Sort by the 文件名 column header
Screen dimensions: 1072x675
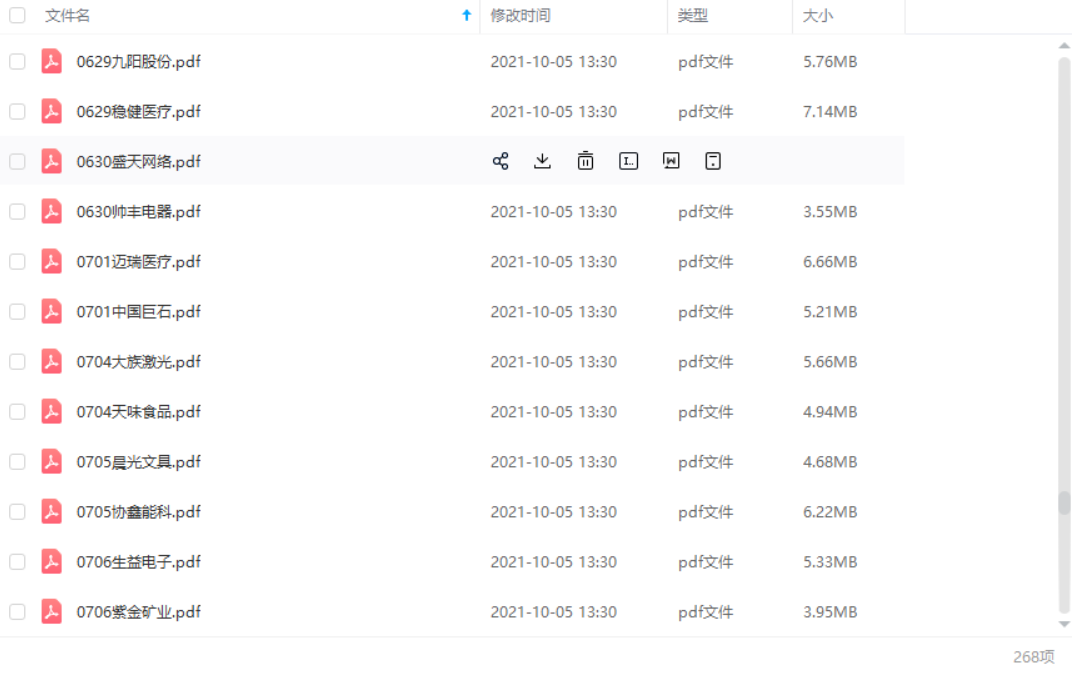point(67,15)
